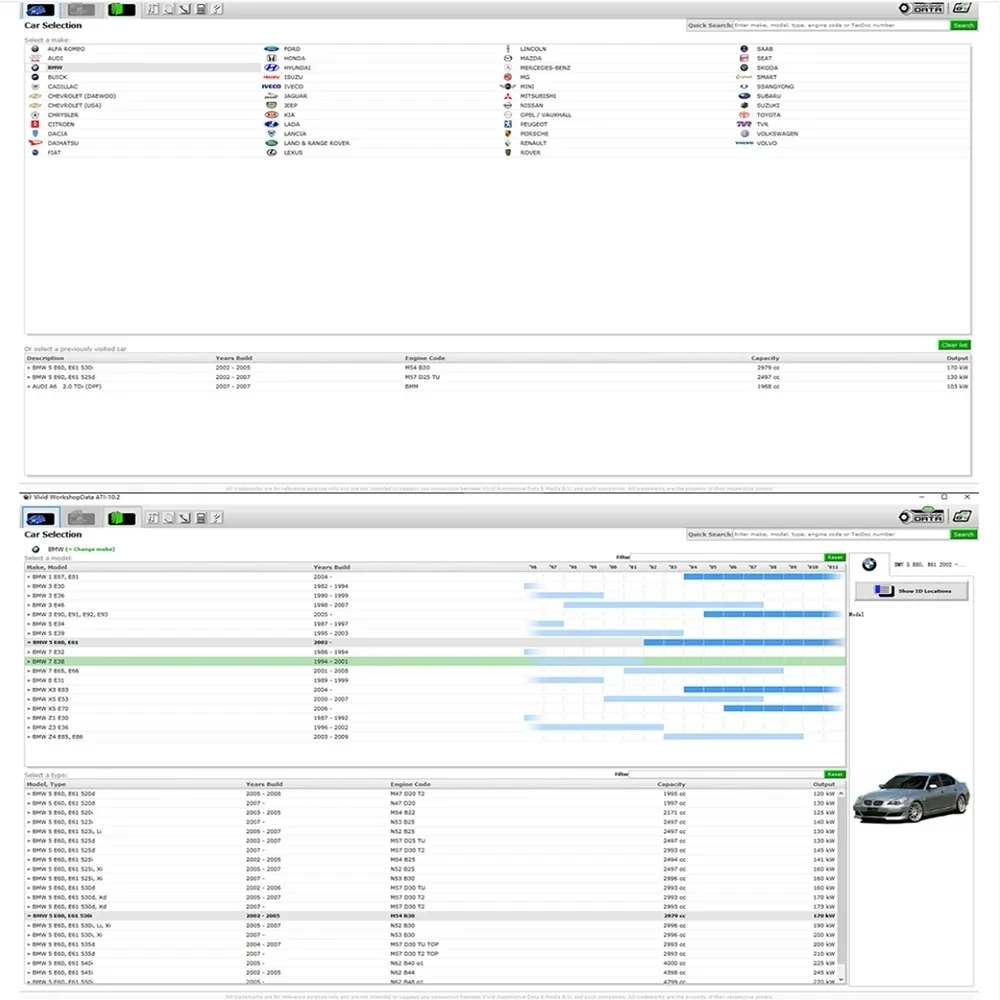
Task: Select the BMW 7 E38 model row
Action: pos(435,661)
